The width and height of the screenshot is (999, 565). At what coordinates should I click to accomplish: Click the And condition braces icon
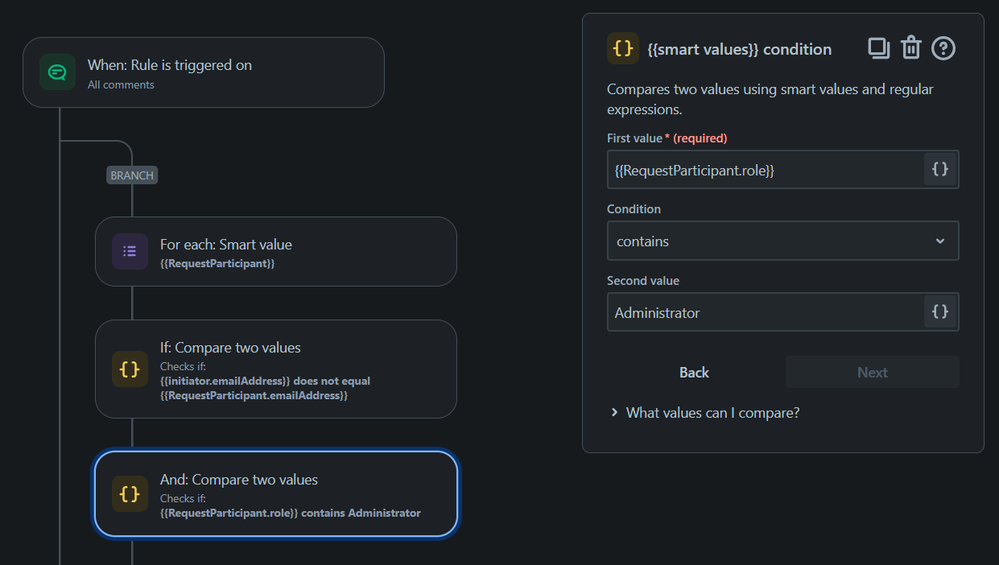click(x=130, y=494)
